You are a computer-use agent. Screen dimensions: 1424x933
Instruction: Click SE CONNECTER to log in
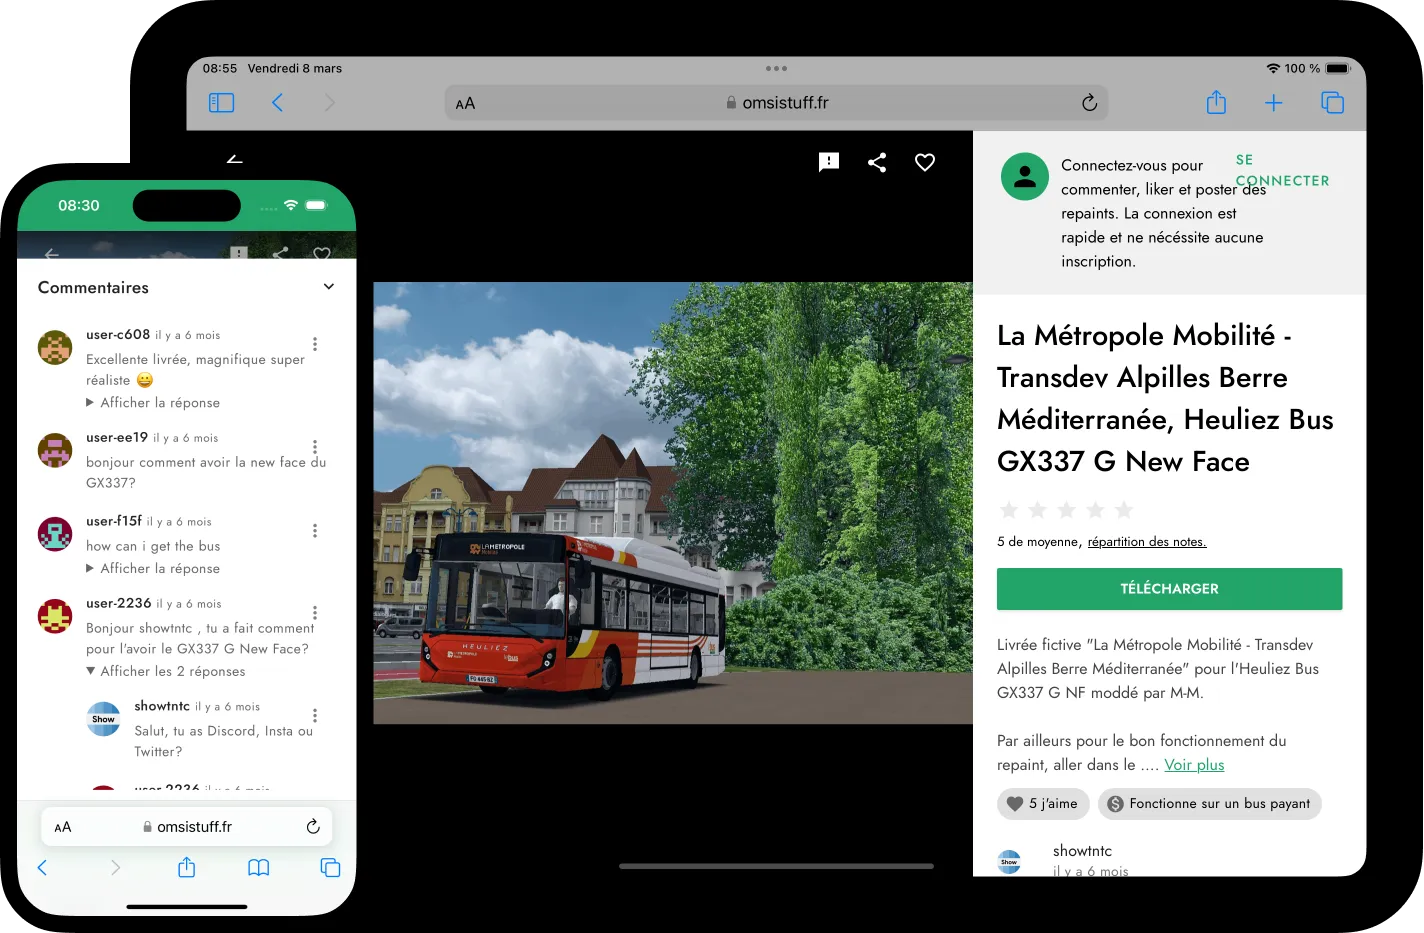(x=1282, y=170)
